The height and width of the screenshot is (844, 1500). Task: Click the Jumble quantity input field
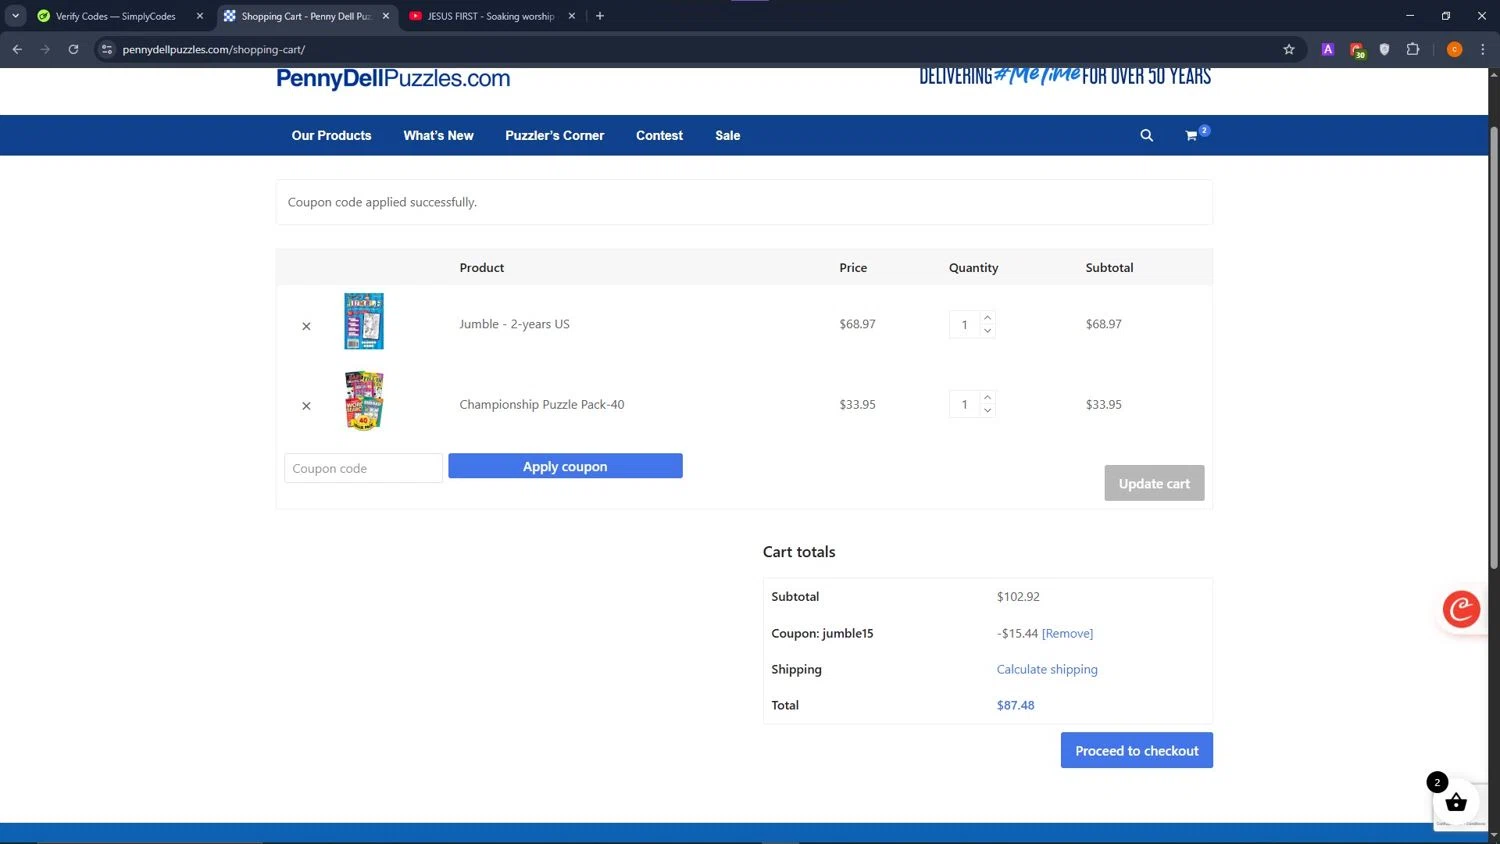965,324
